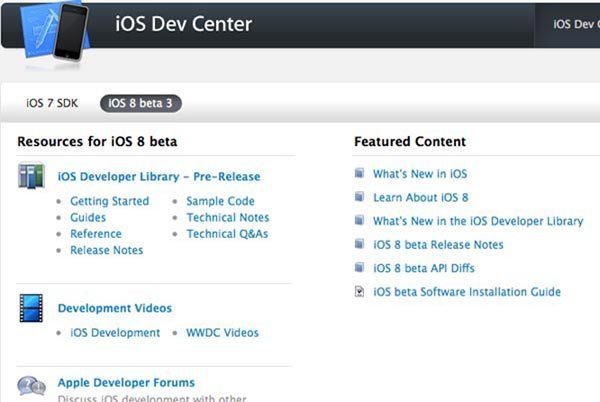Click icon beside iOS 8 beta API Diffs
This screenshot has width=600, height=402.
coord(359,267)
